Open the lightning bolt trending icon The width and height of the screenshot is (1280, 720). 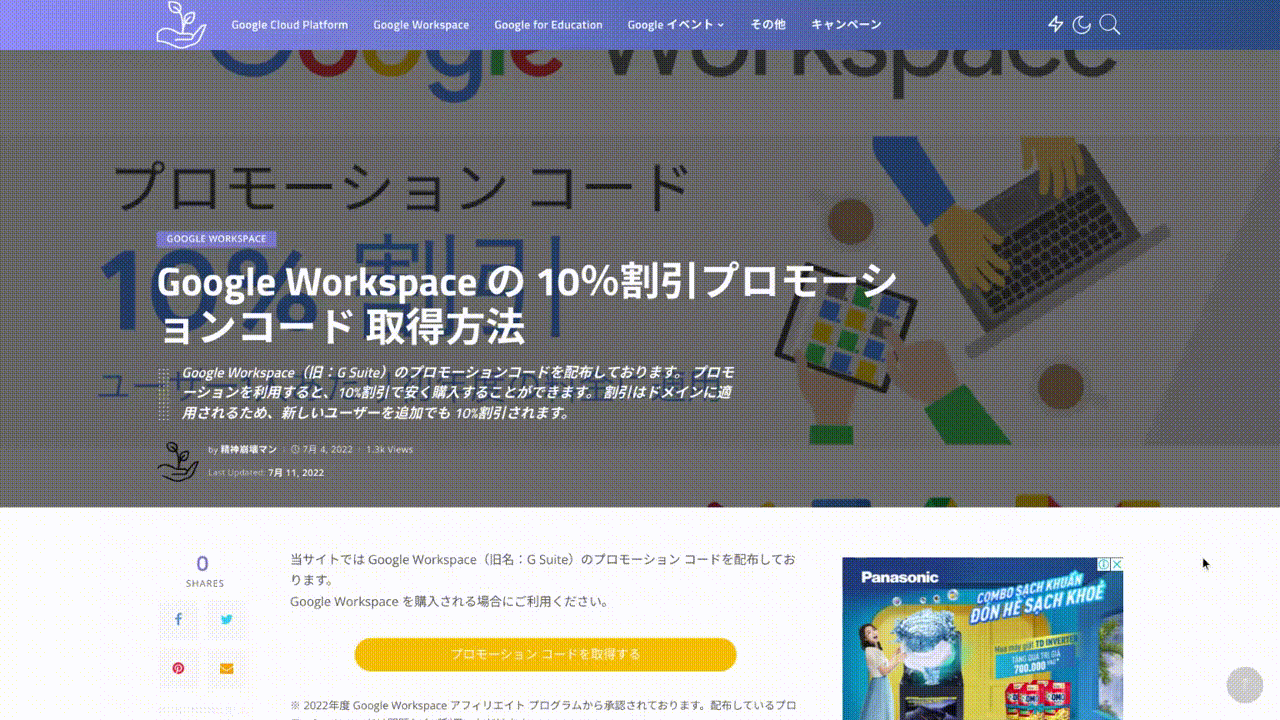point(1055,24)
